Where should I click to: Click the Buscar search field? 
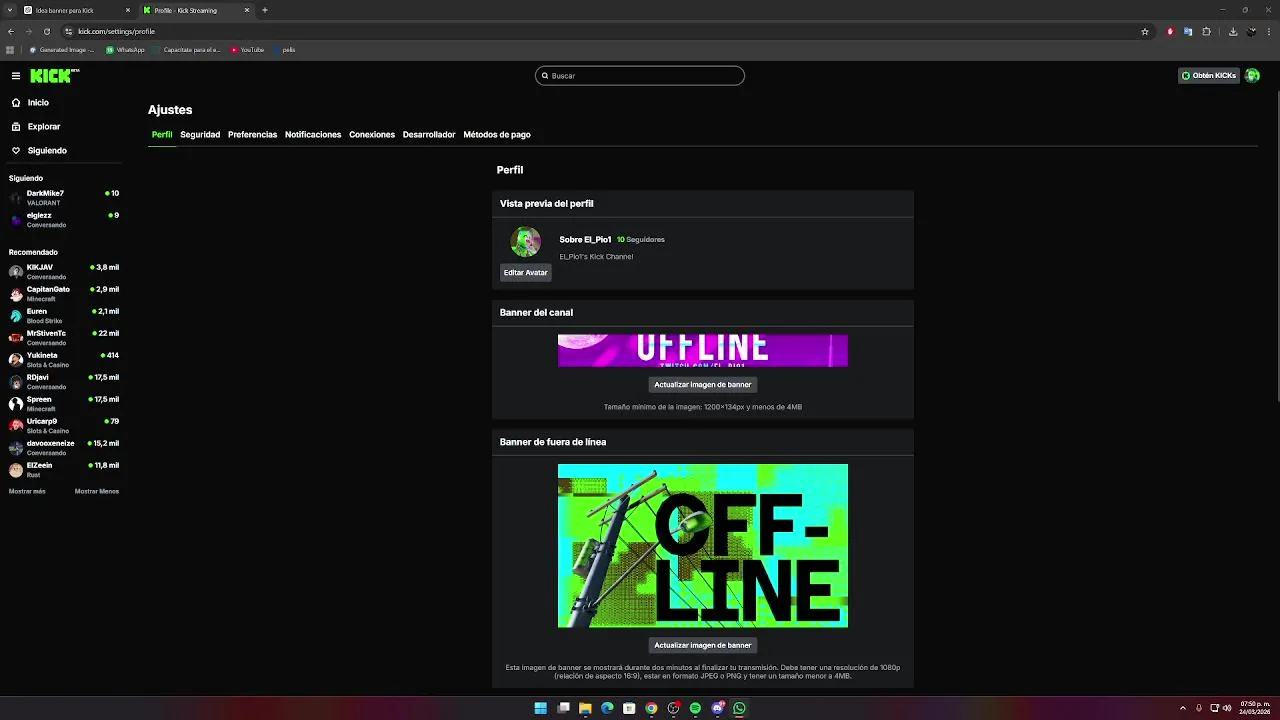pyautogui.click(x=640, y=76)
